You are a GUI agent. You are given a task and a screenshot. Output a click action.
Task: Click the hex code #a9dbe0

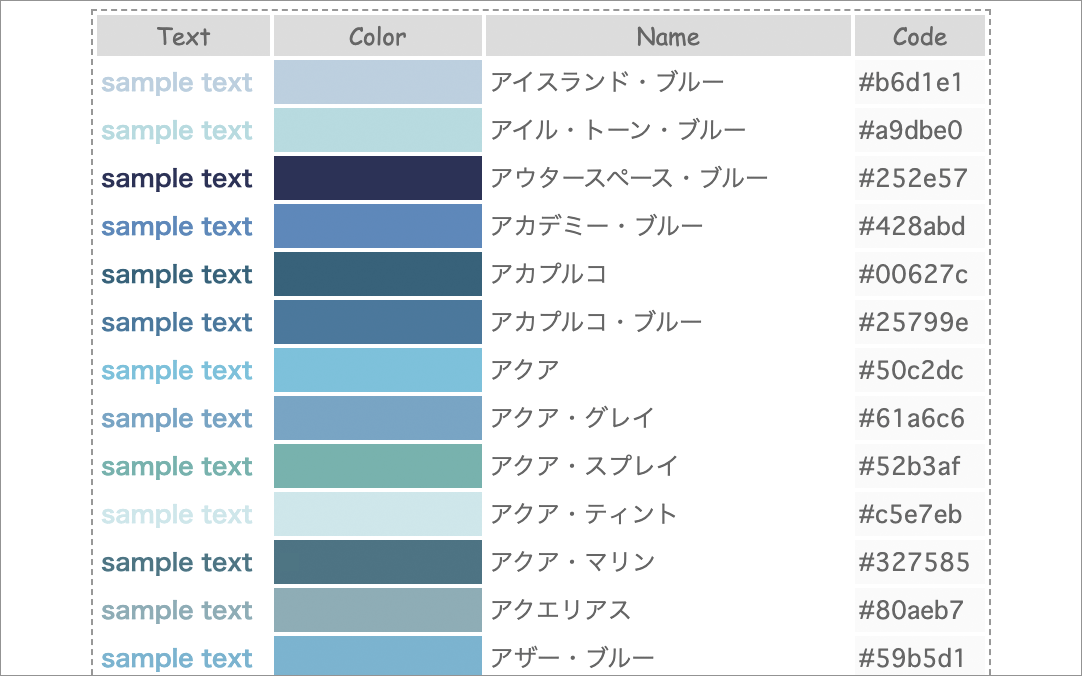click(x=911, y=130)
